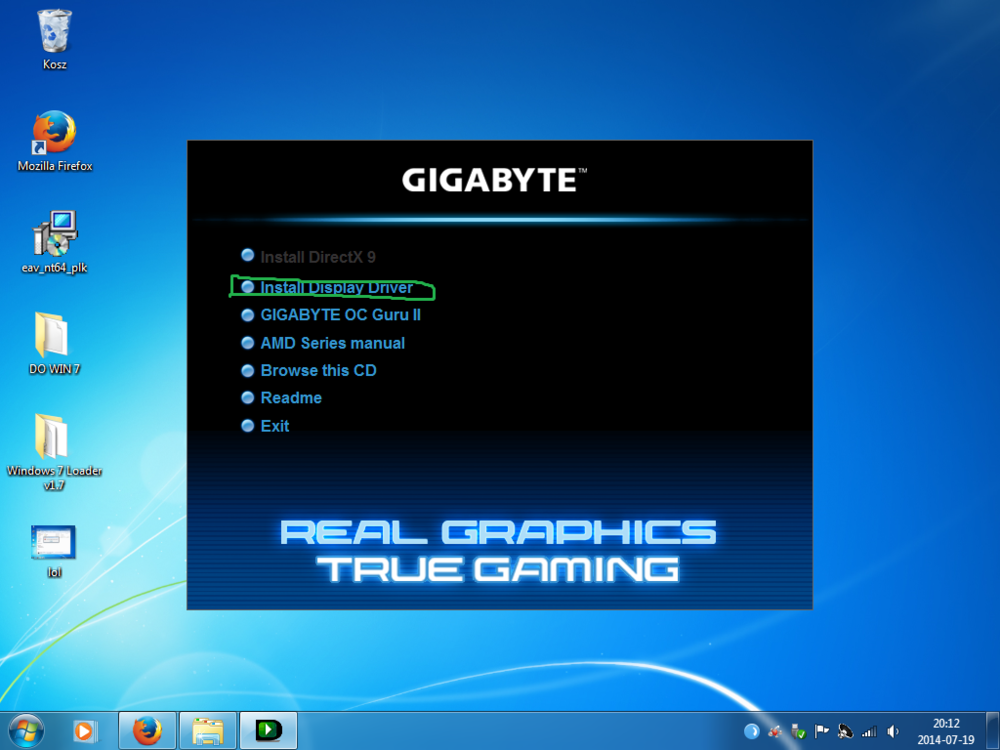Click the blue circular tray icon
The image size is (1000, 750).
pos(752,731)
